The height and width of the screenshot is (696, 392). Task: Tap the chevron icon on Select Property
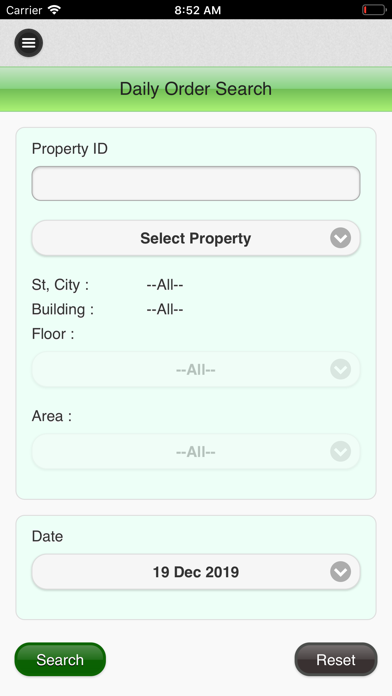click(341, 238)
